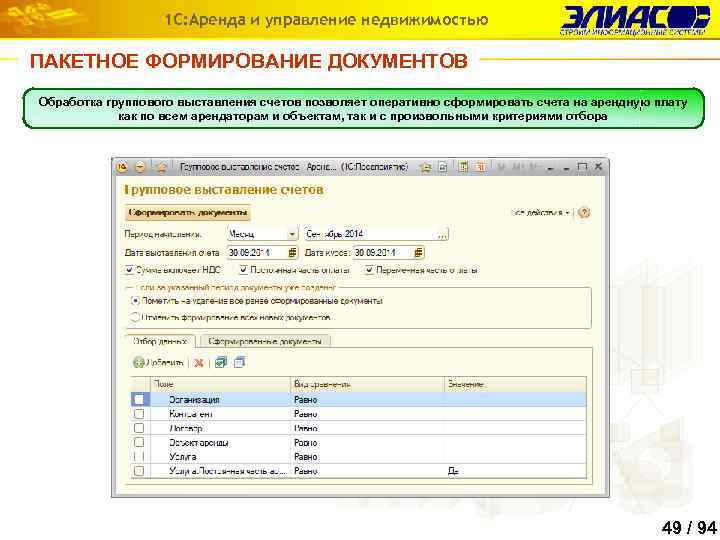The height and width of the screenshot is (540, 720).
Task: Open date picker for Дата курса
Action: point(418,253)
